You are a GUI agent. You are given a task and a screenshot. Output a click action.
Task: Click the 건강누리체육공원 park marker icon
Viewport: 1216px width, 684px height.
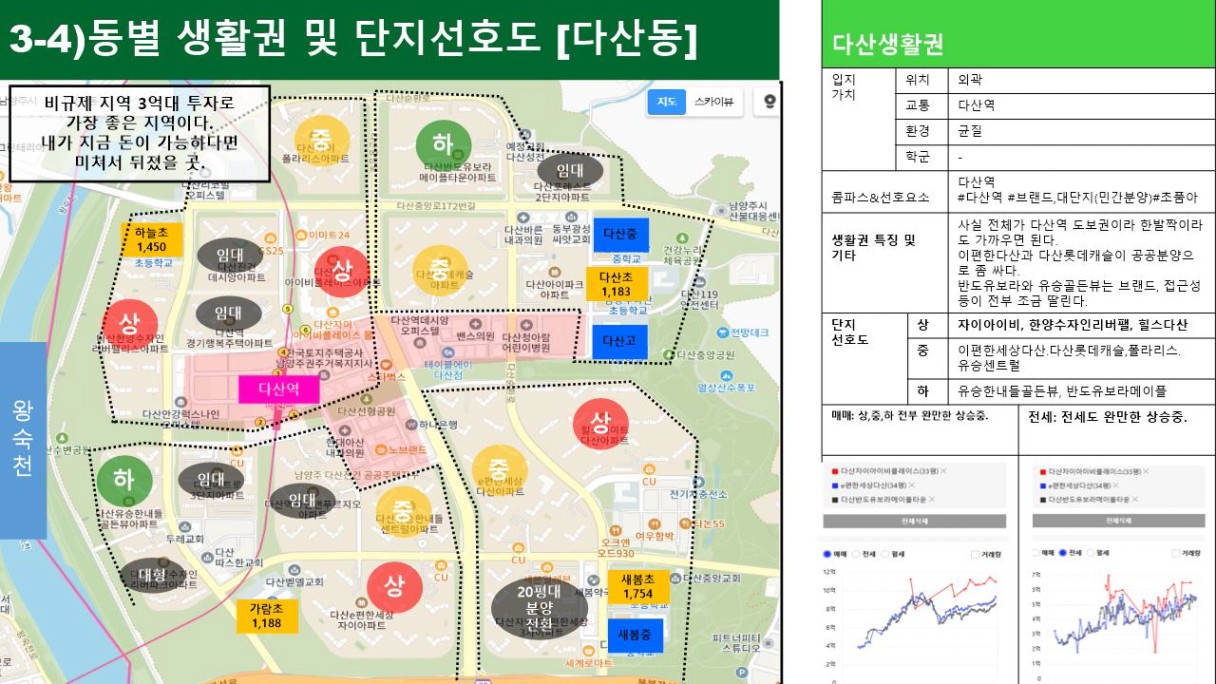[x=683, y=238]
